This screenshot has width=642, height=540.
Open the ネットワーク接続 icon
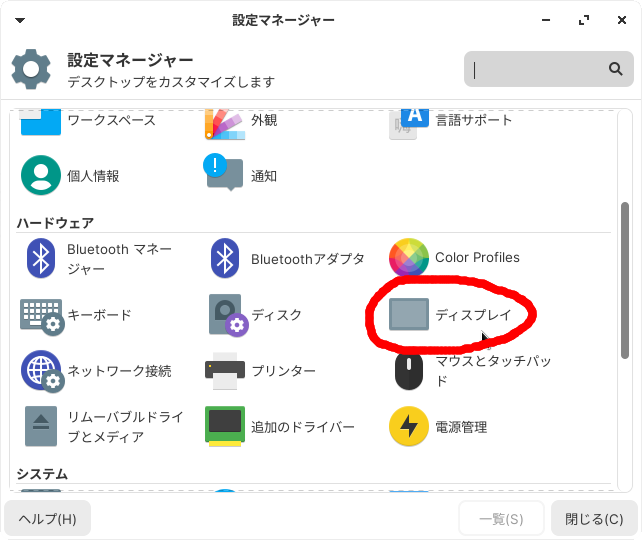pos(42,371)
